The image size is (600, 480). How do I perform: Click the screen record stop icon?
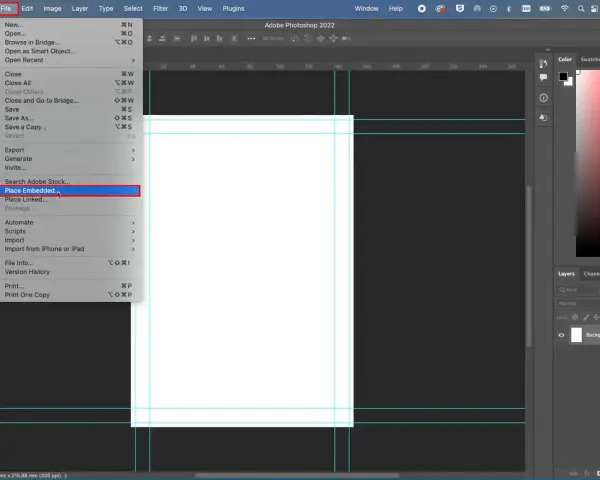coord(422,8)
